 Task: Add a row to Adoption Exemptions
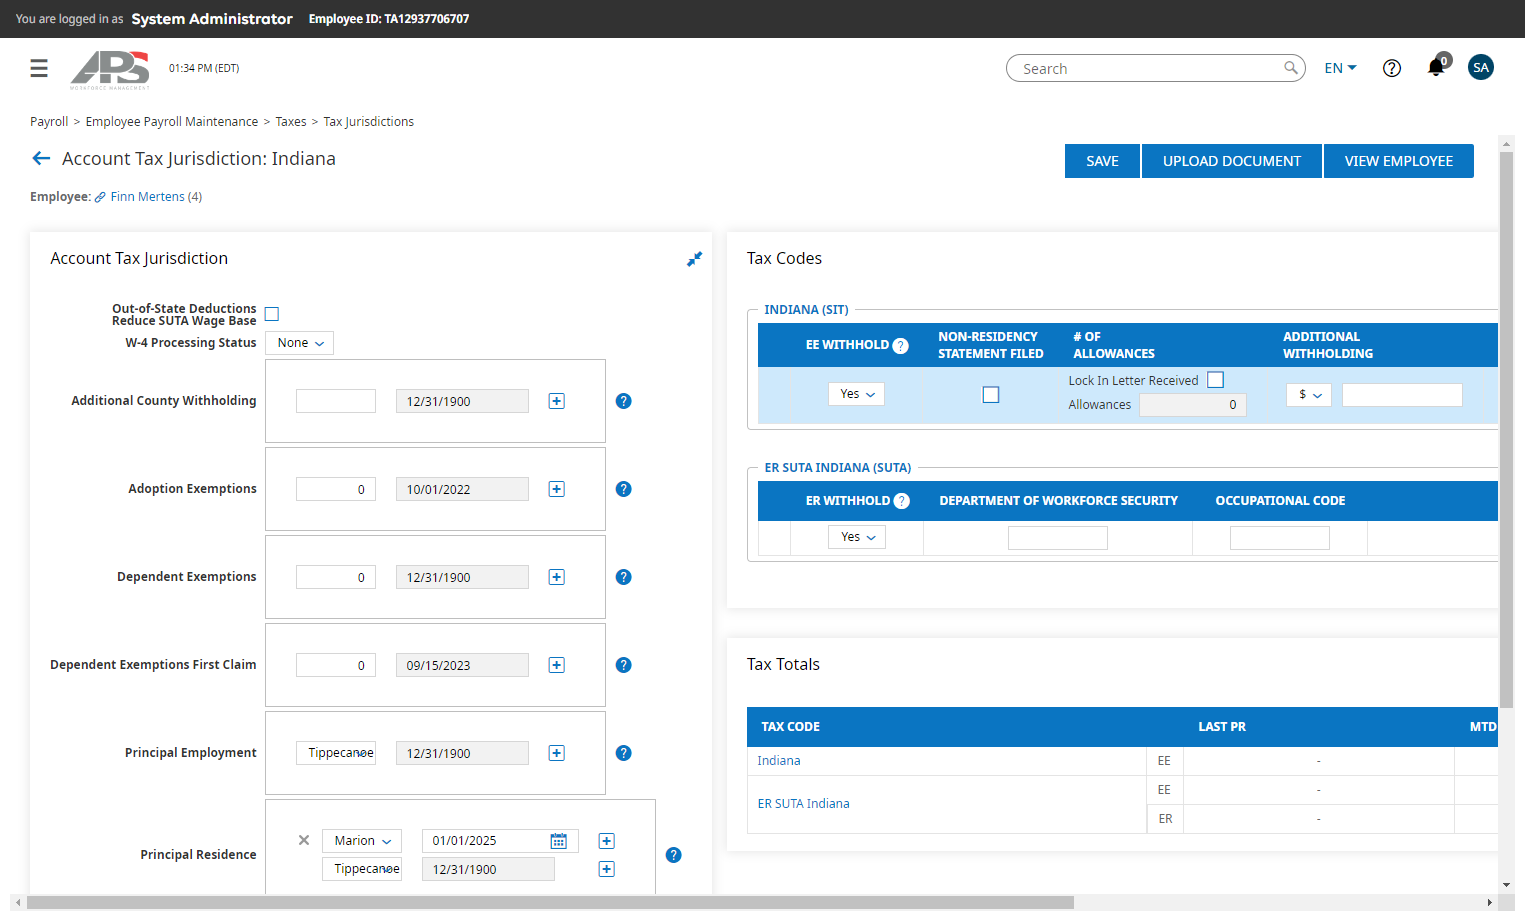[x=557, y=489]
